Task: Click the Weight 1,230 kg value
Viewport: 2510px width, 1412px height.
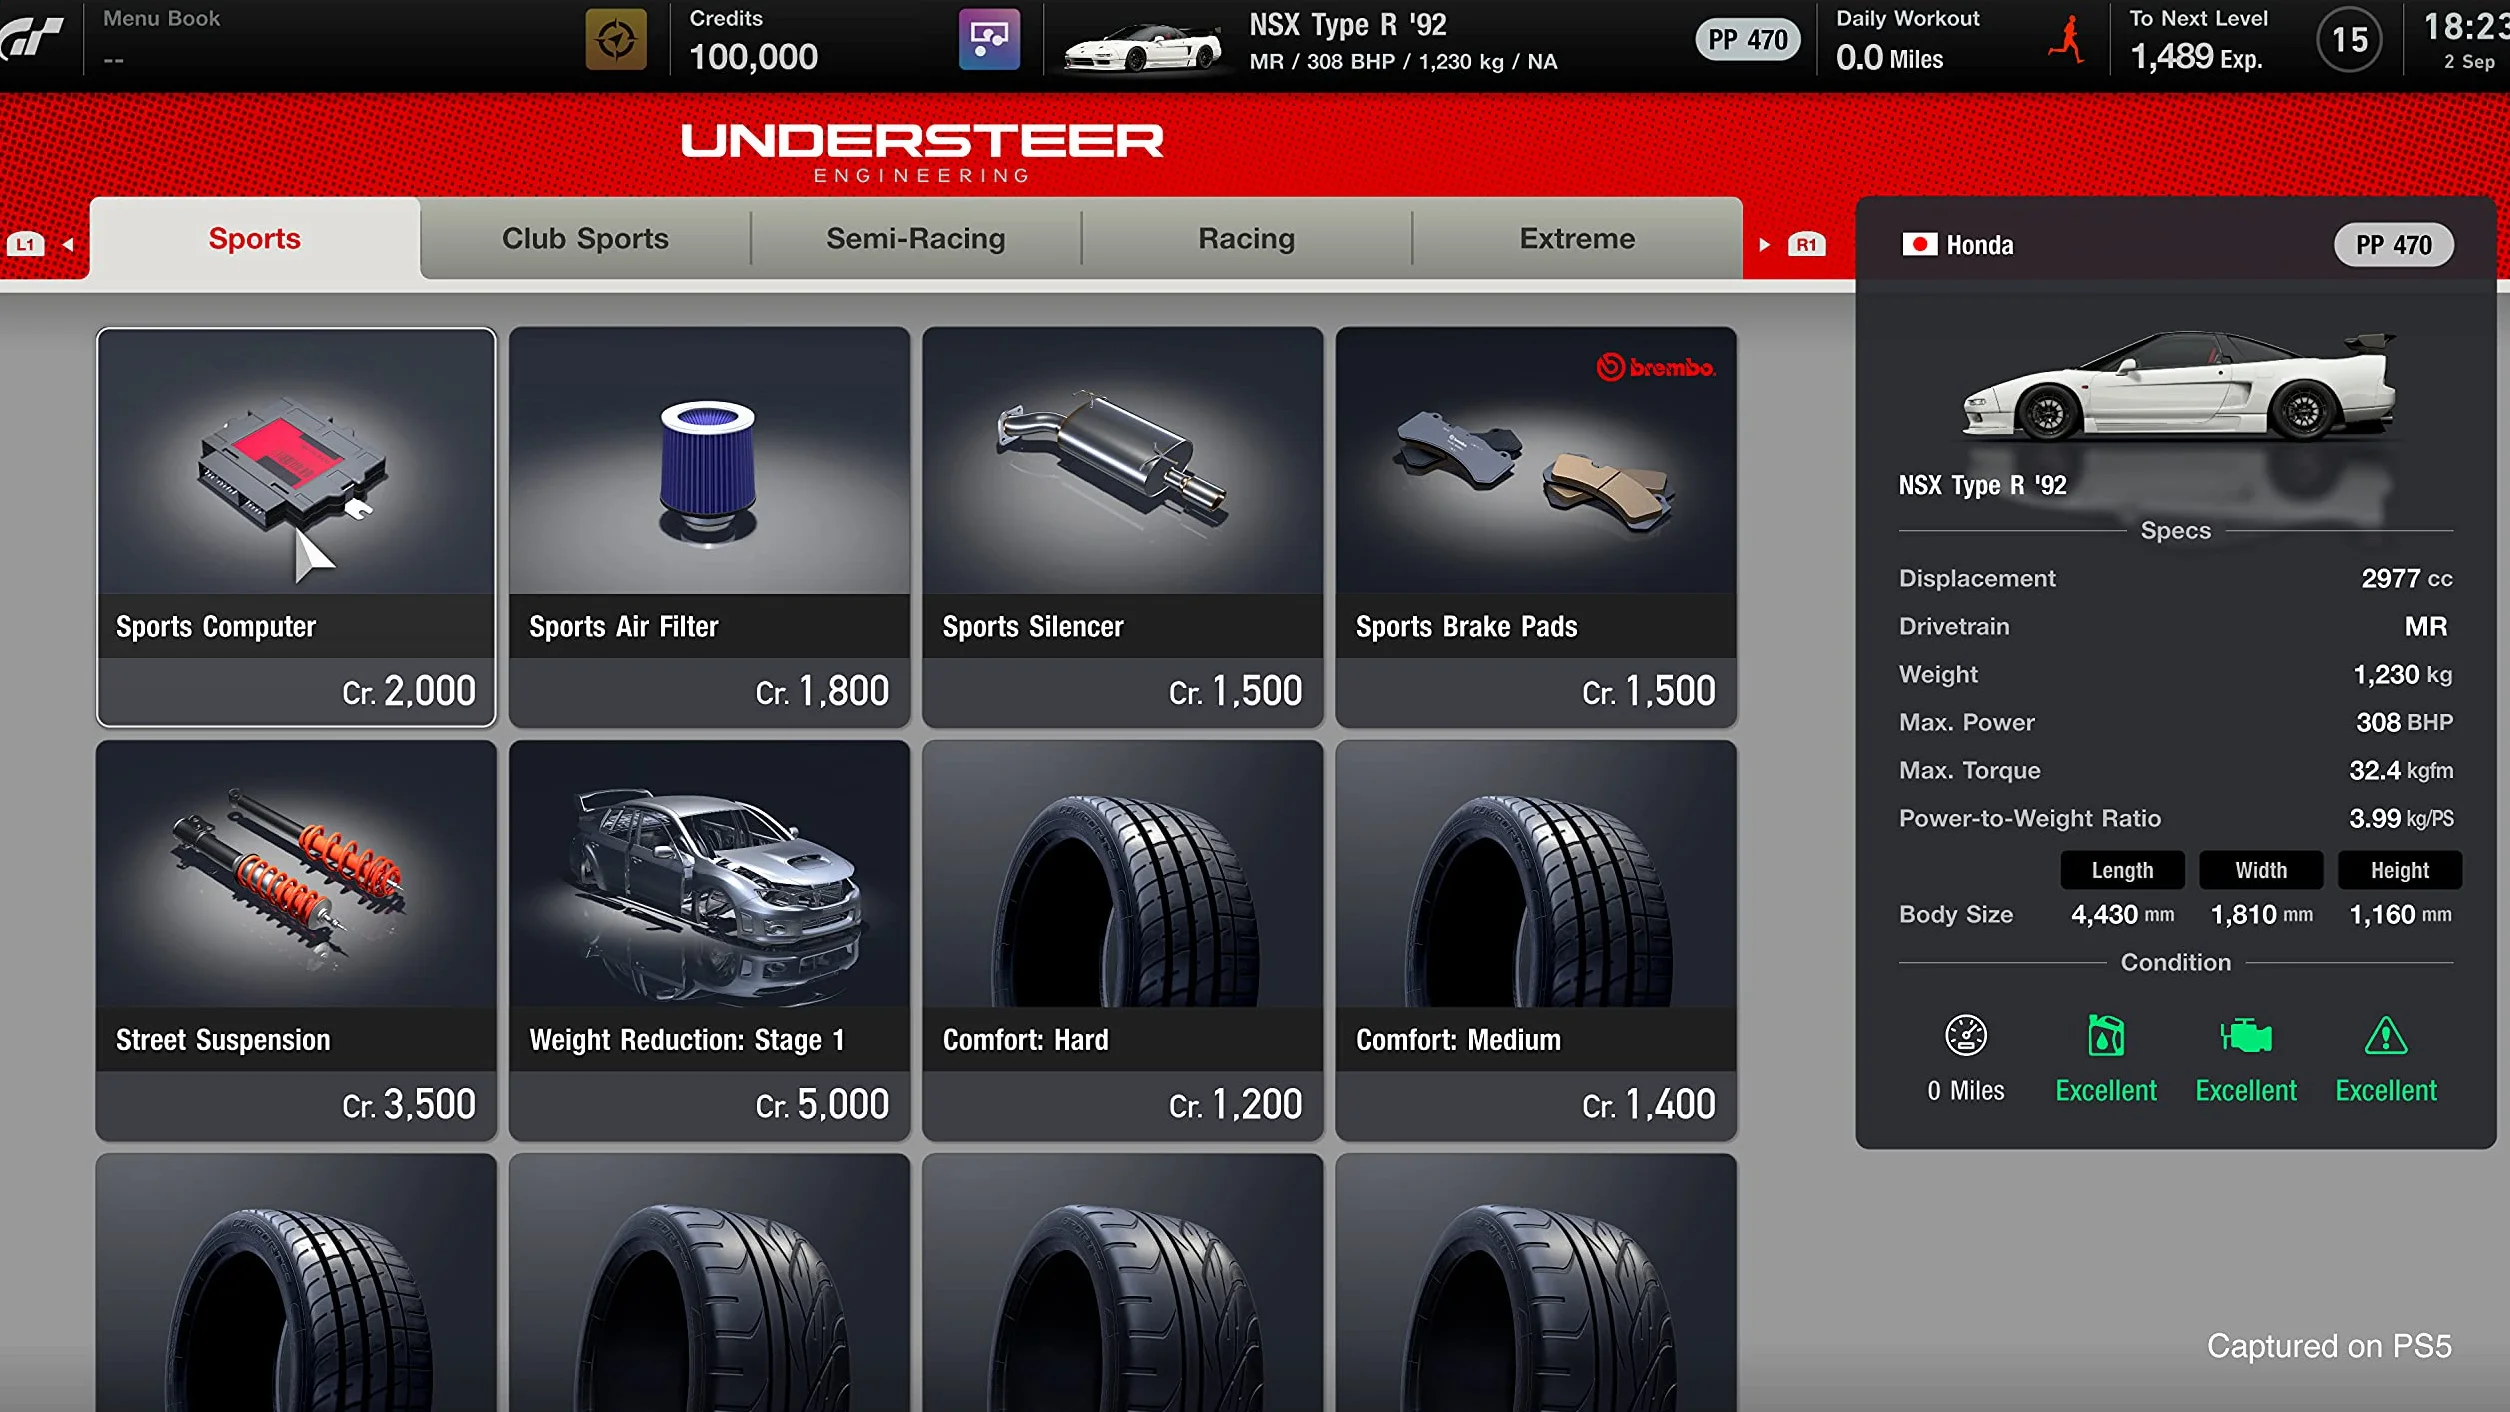Action: (2402, 674)
